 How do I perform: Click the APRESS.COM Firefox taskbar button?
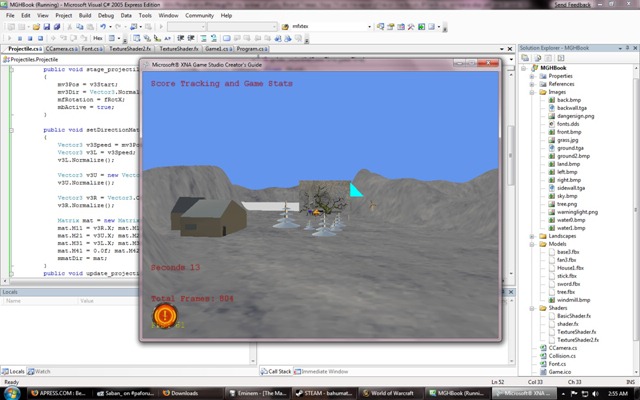(59, 393)
